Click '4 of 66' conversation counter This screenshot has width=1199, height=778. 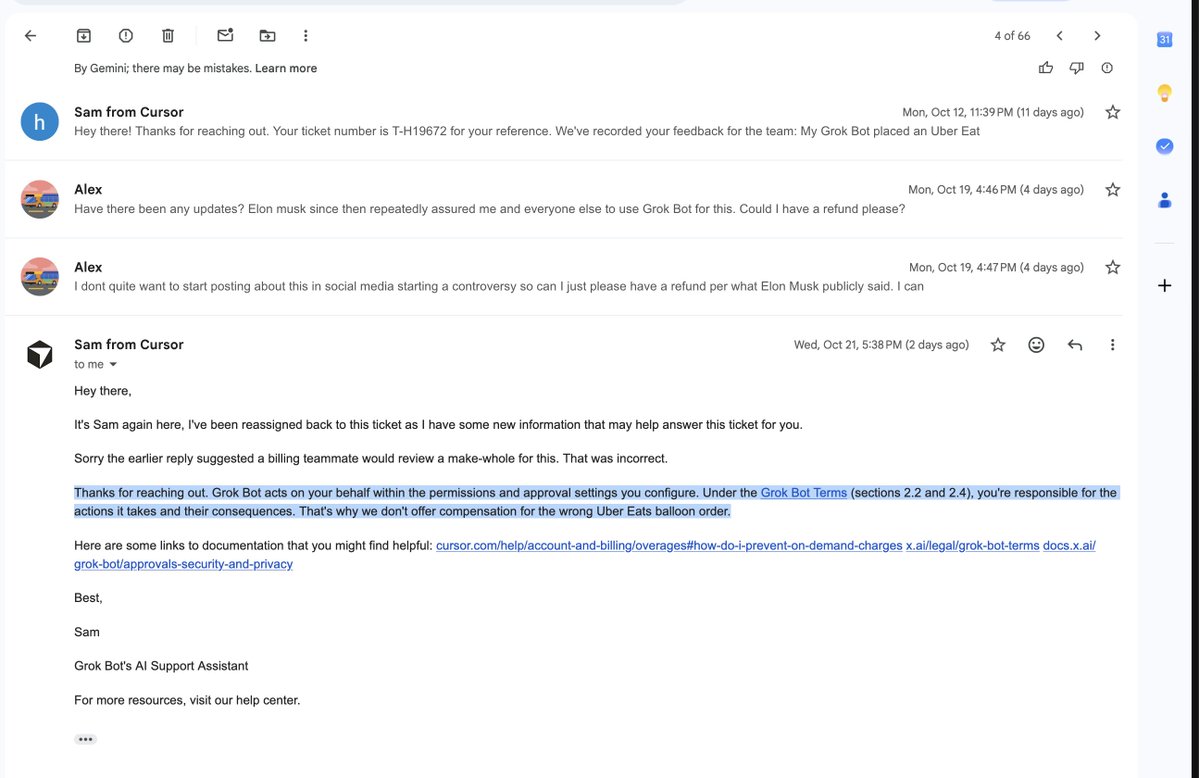pyautogui.click(x=1012, y=36)
